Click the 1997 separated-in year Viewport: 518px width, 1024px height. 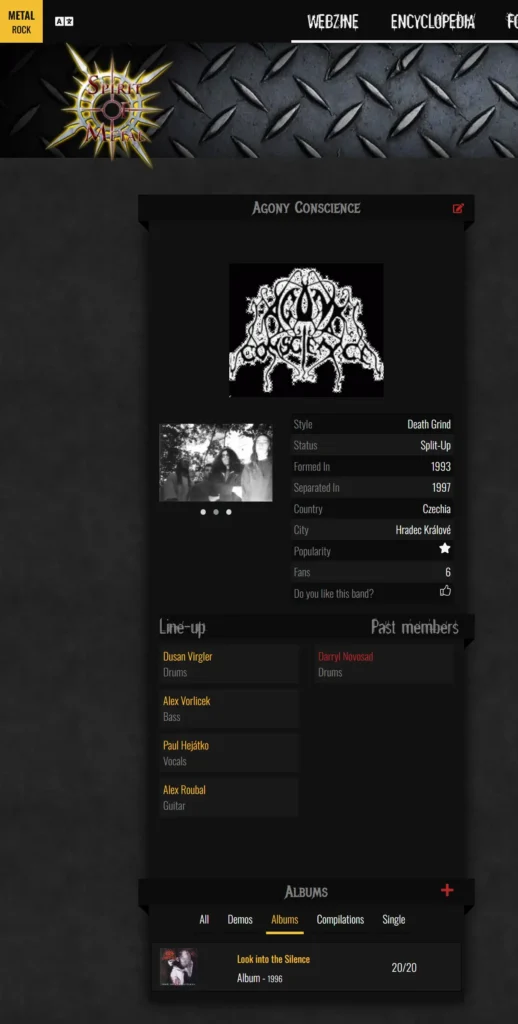pos(441,487)
